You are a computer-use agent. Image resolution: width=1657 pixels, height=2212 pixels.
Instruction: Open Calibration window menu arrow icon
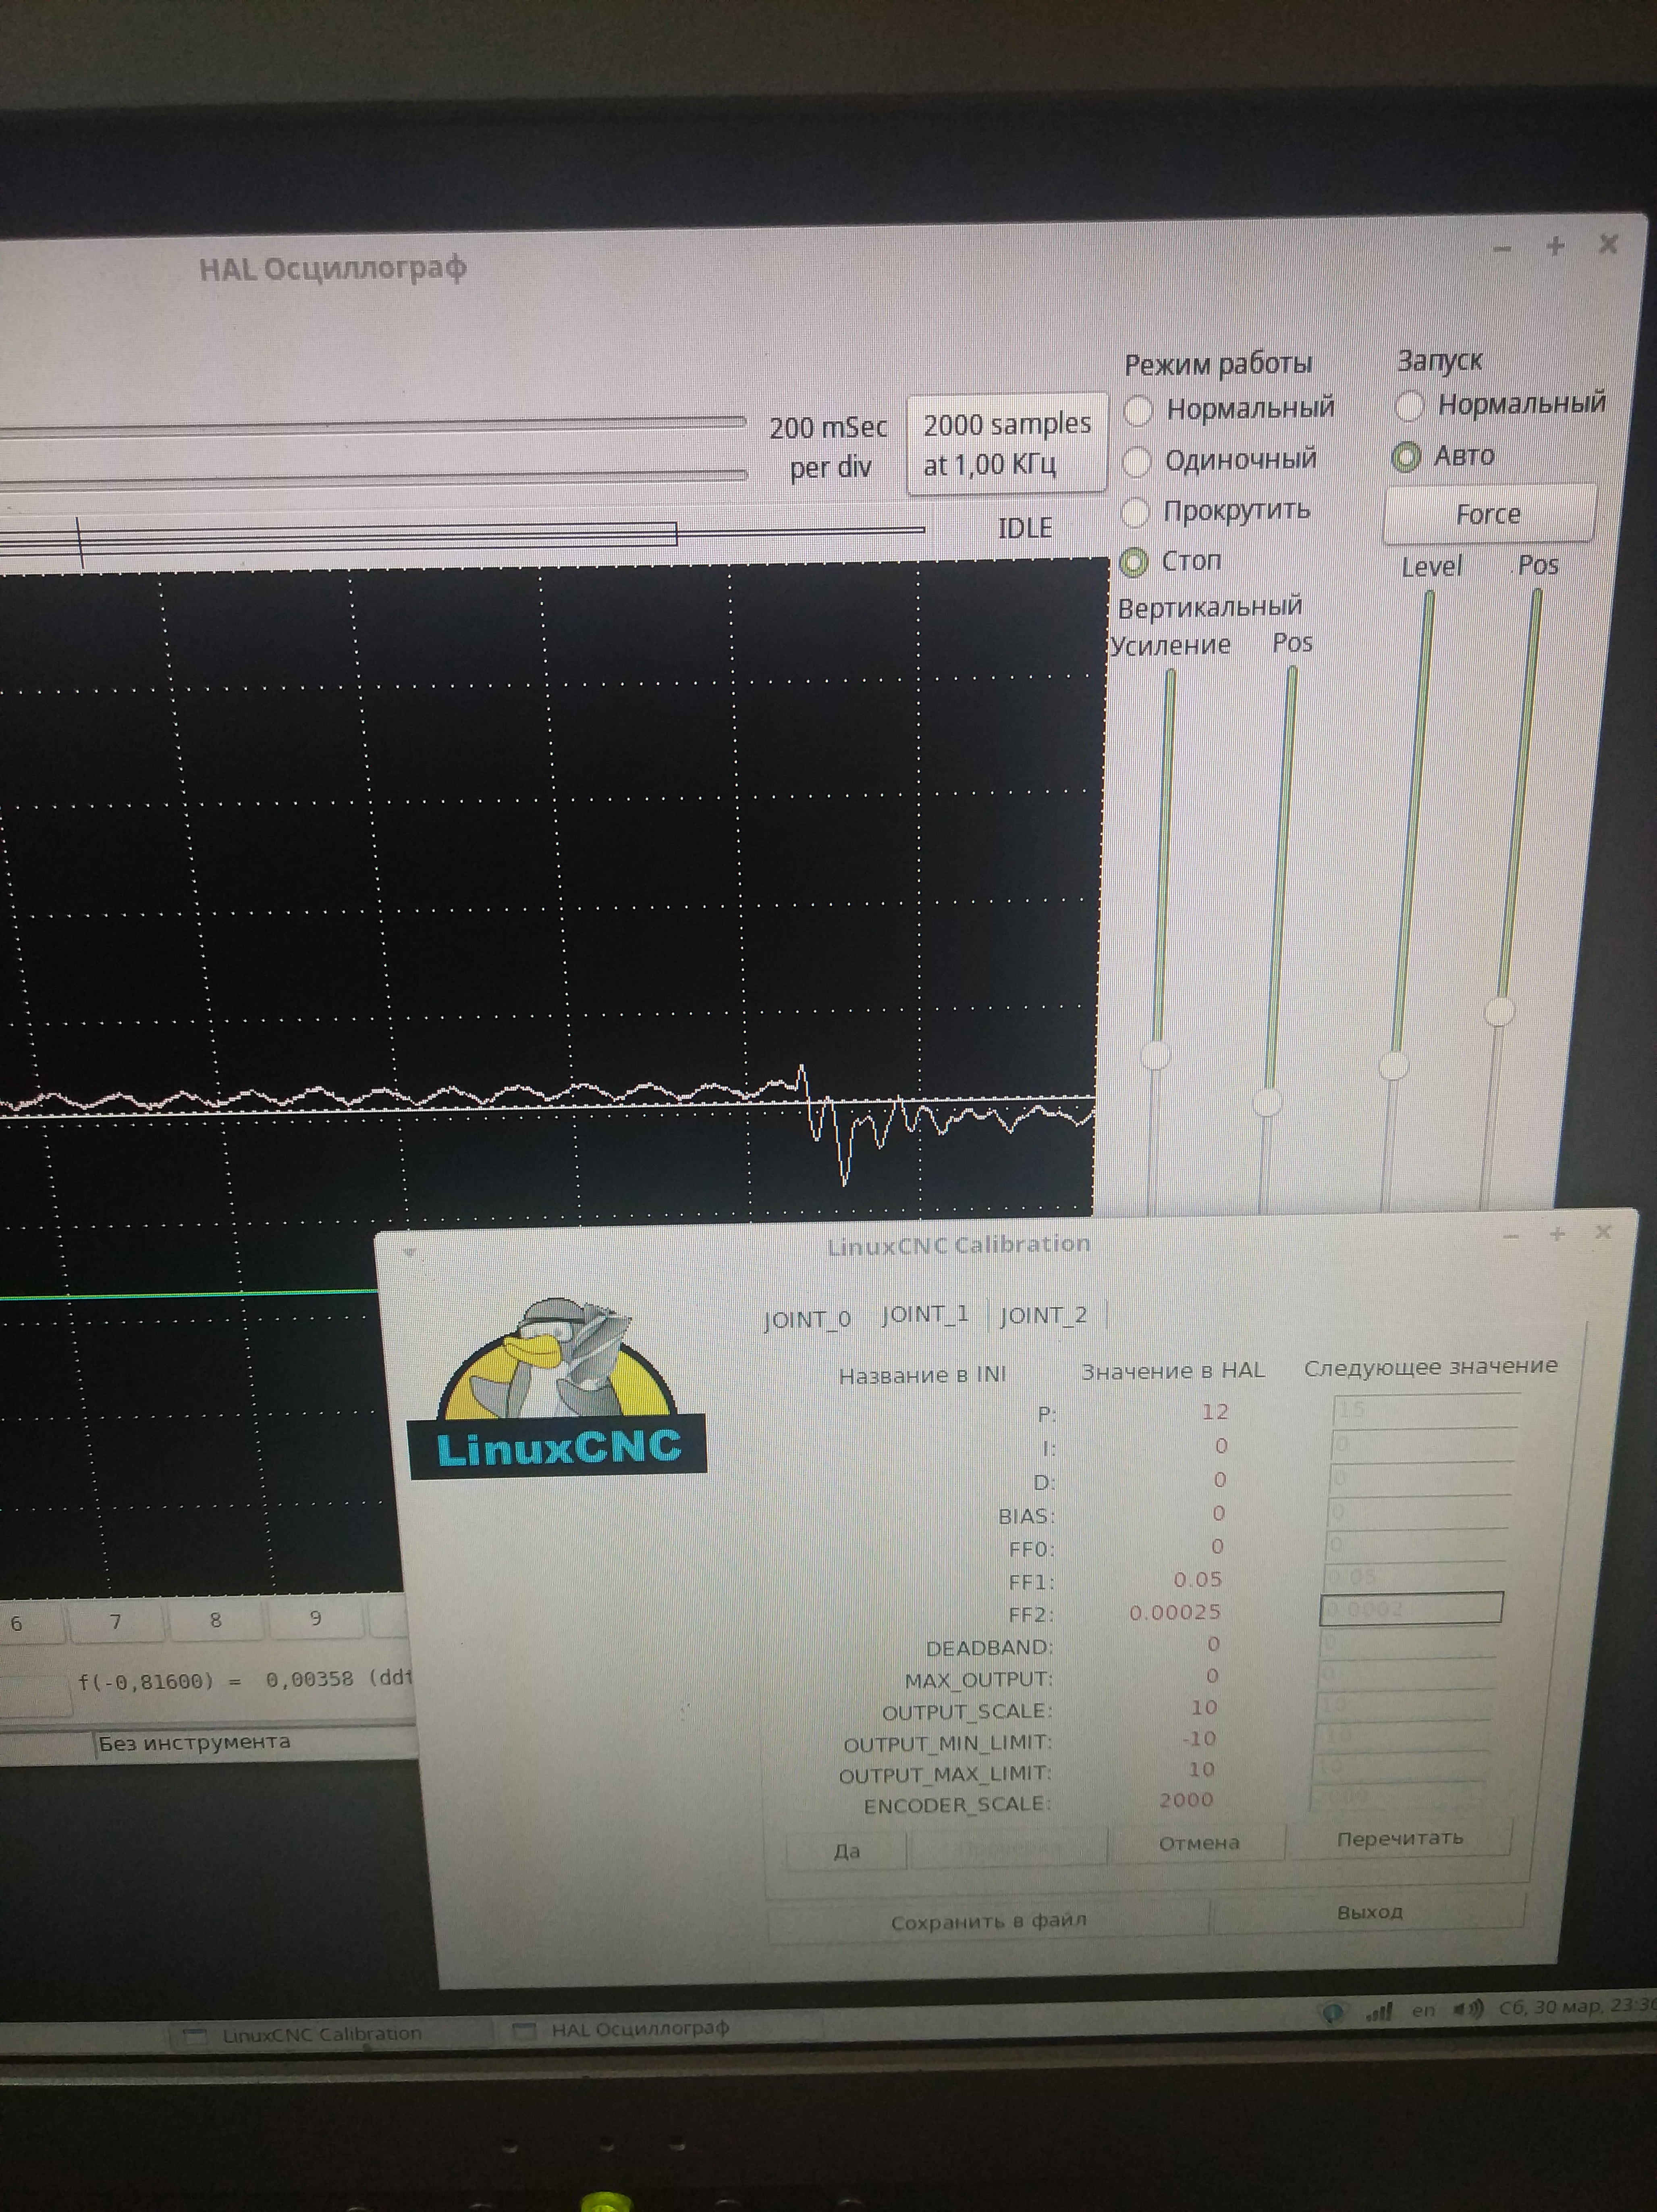point(409,1252)
